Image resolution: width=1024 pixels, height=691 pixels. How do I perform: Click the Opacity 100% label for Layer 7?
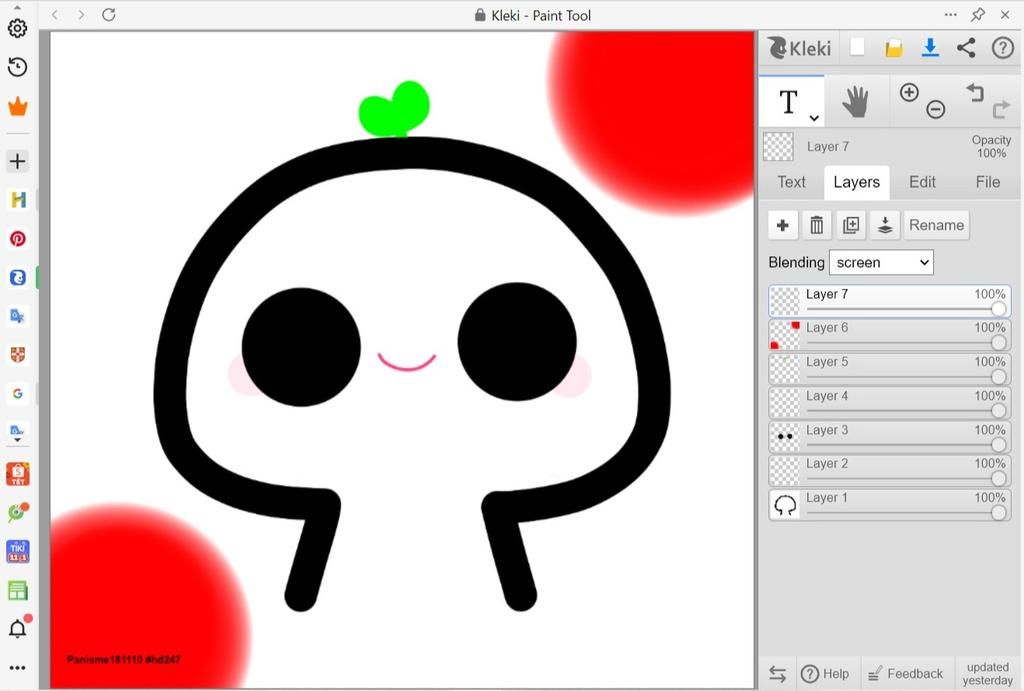click(991, 146)
